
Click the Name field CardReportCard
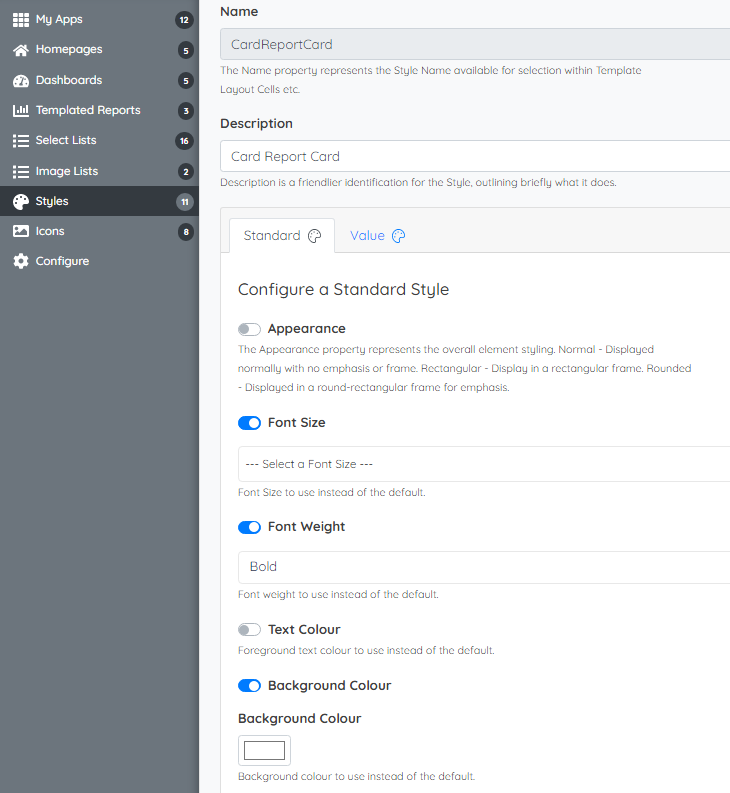coord(475,45)
